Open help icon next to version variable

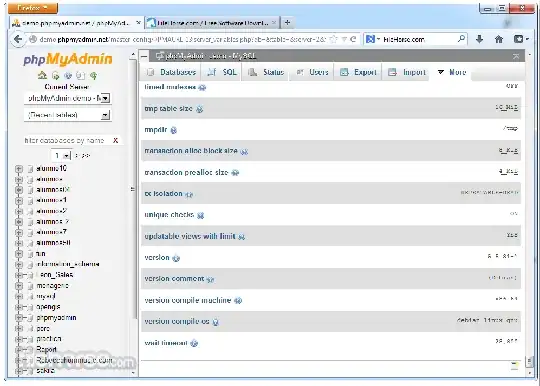tap(176, 258)
